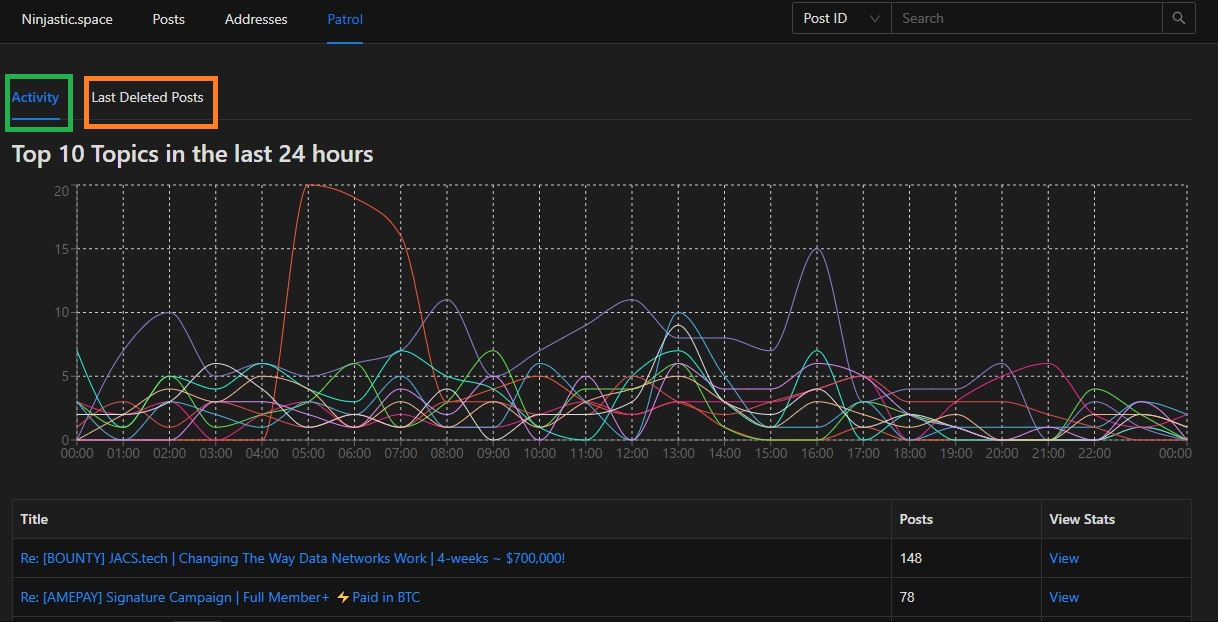Select the Patrol menu item
This screenshot has height=622, width=1218.
345,19
